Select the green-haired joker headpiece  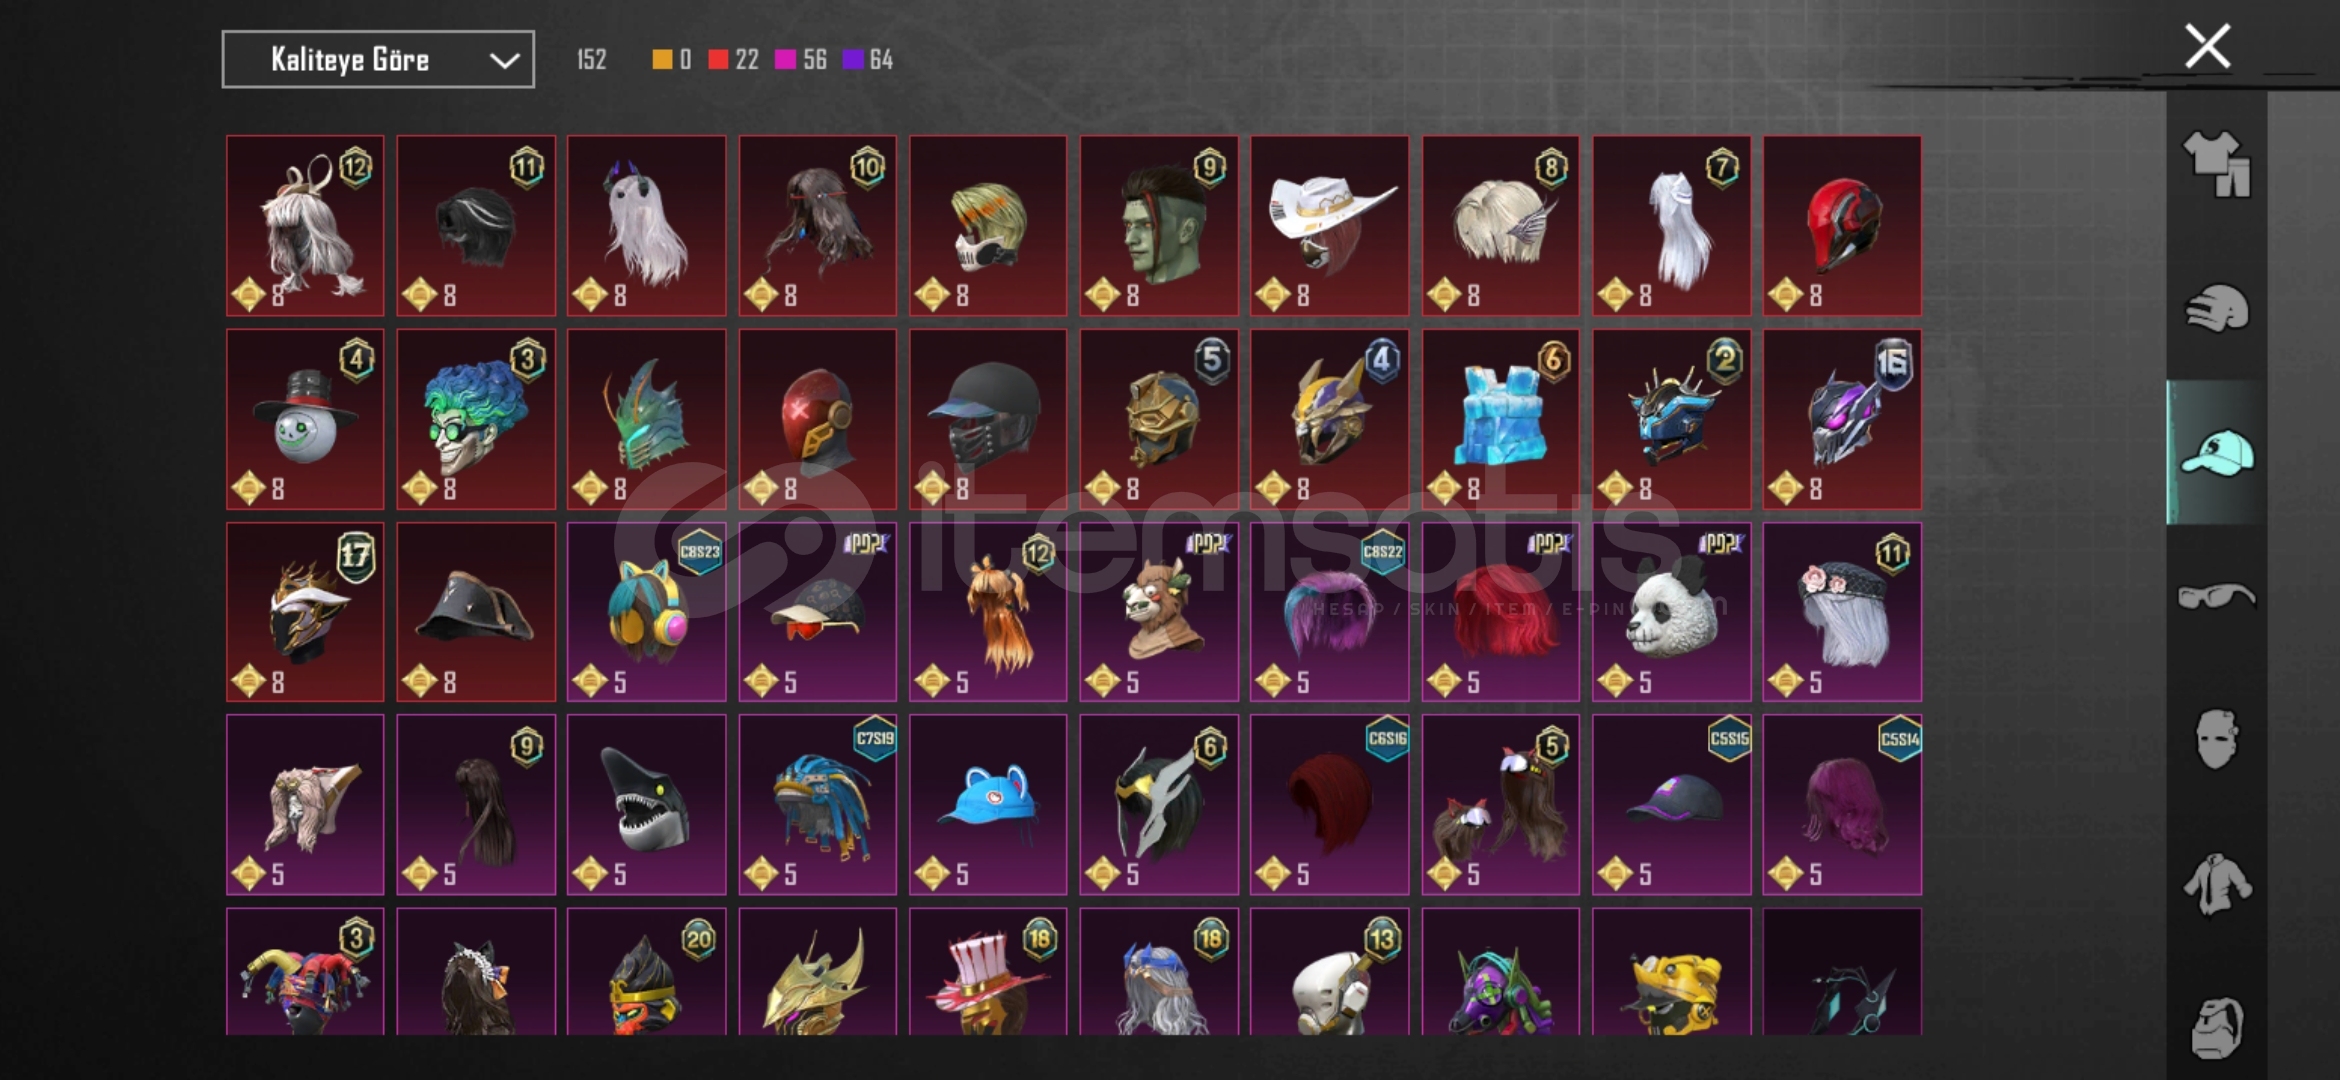(x=476, y=420)
